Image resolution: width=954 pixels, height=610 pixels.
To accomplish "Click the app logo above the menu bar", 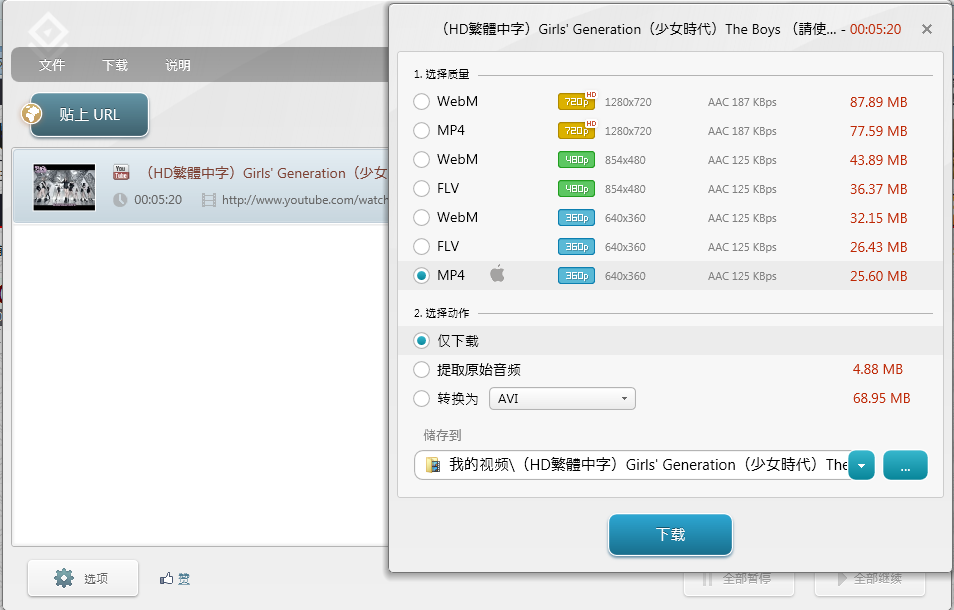I will 48,30.
